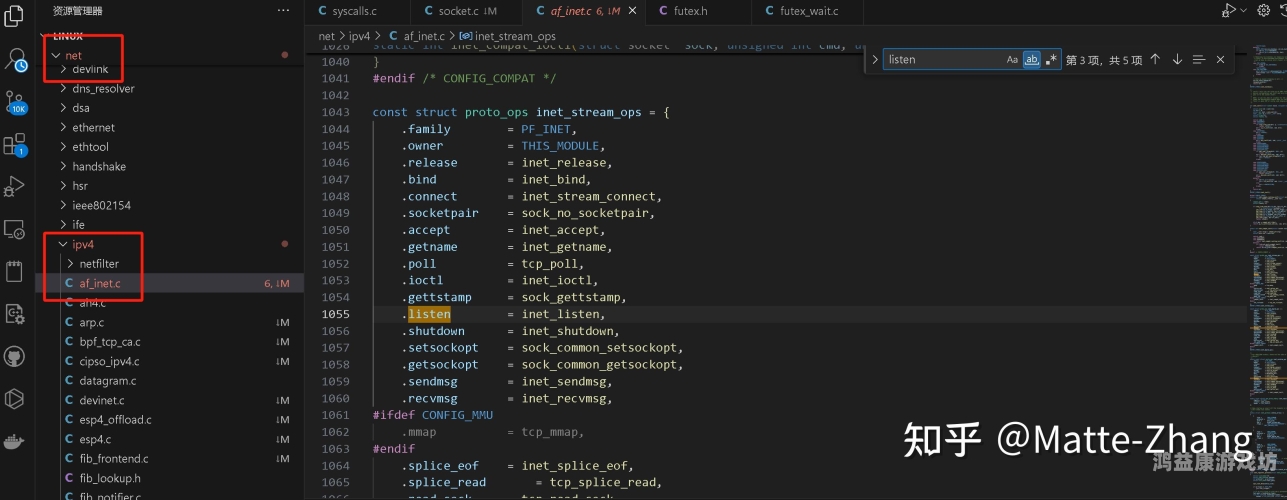The image size is (1287, 500).
Task: Open the Run and Debug view
Action: click(x=15, y=187)
